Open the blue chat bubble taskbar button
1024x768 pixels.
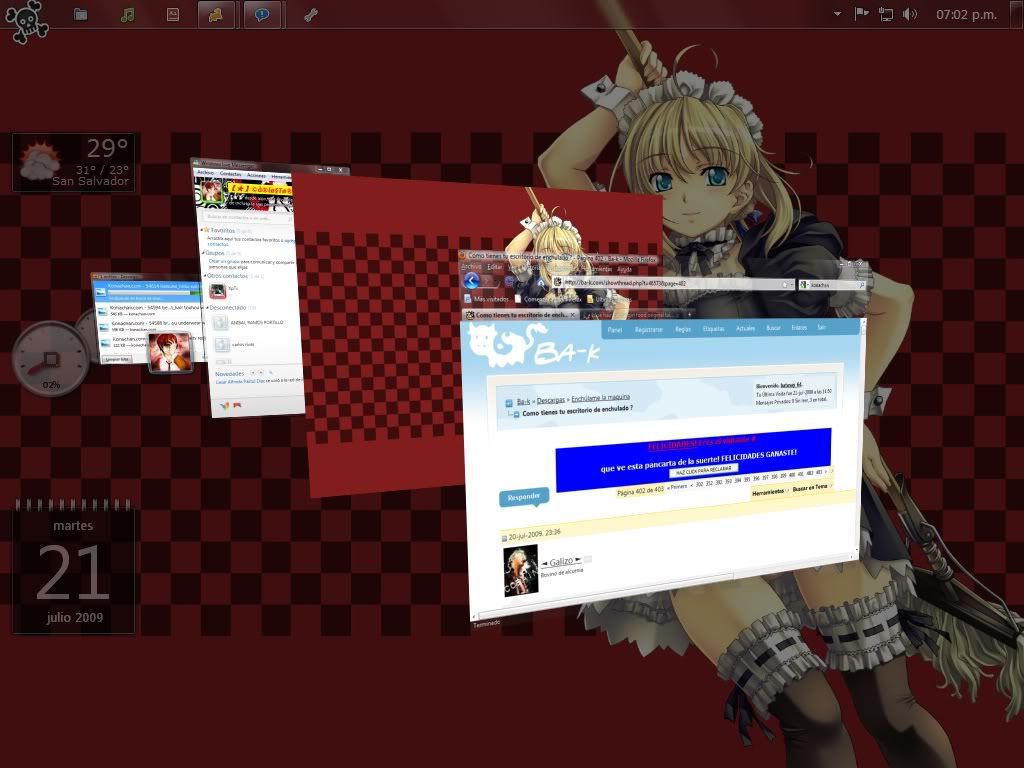(x=262, y=14)
